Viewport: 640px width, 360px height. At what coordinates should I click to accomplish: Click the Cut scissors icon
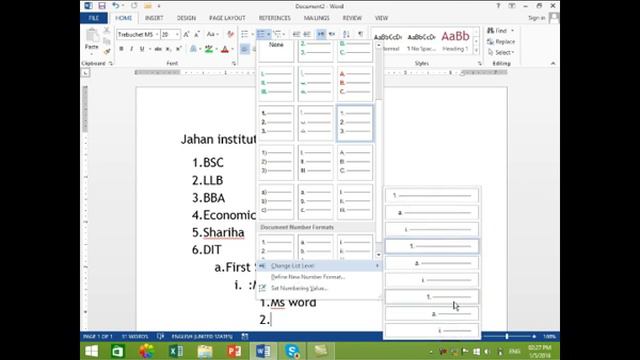[x=107, y=31]
